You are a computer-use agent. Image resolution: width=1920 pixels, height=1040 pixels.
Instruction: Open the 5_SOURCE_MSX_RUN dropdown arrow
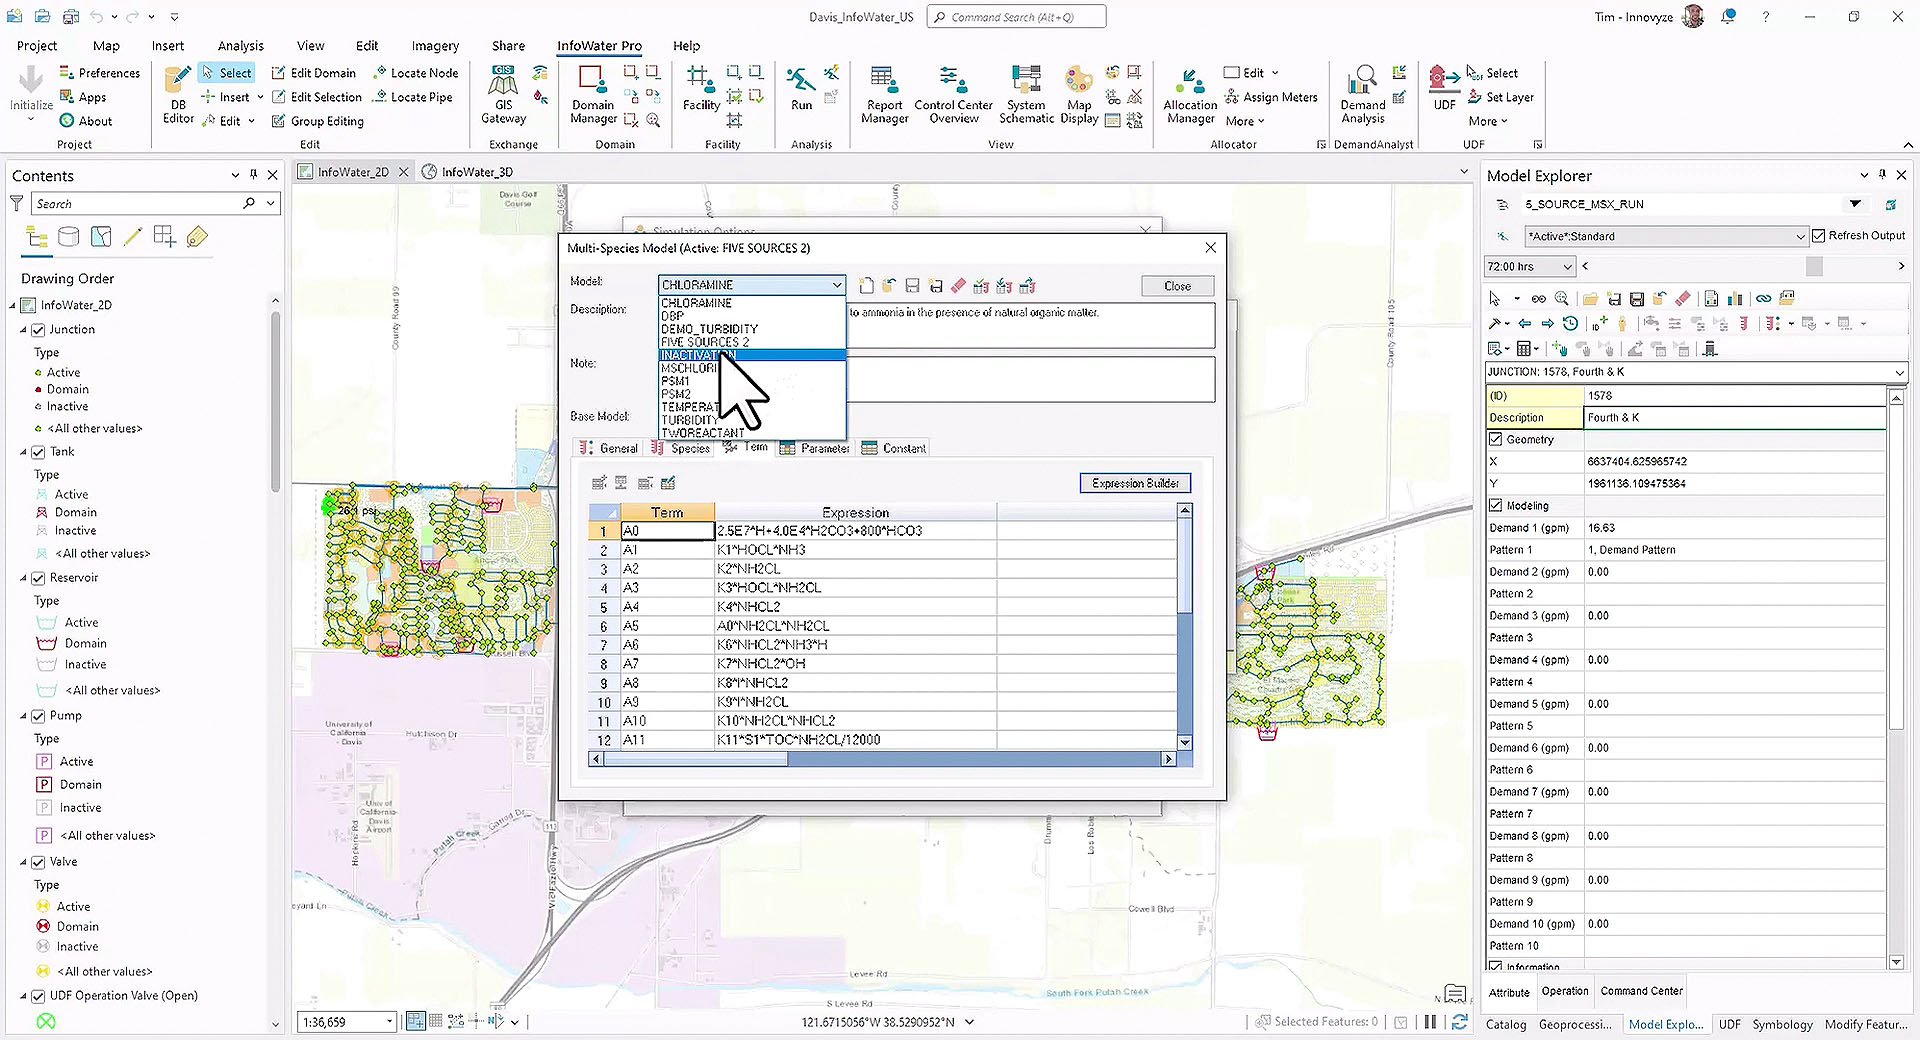click(x=1855, y=204)
